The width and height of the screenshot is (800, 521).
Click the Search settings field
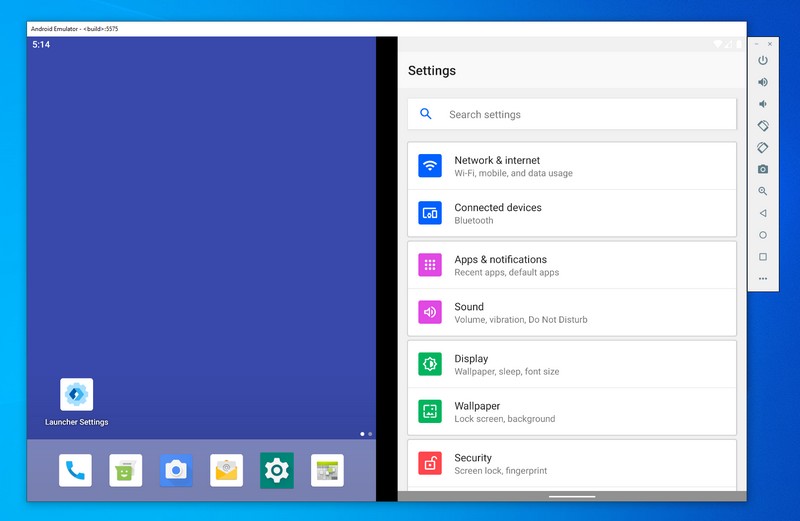571,115
